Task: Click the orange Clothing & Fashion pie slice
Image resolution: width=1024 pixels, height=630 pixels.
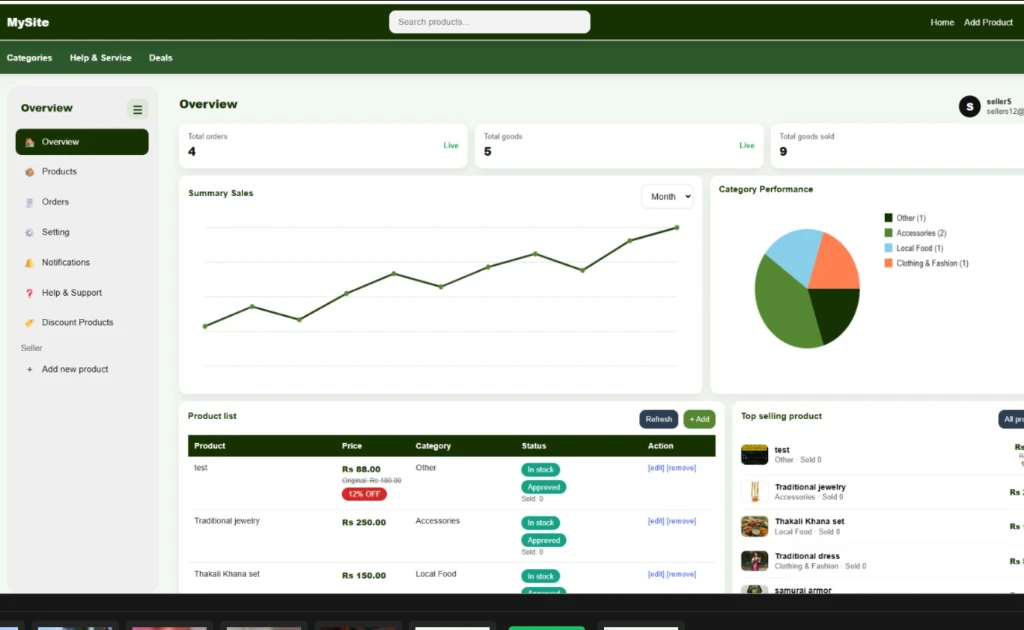Action: [837, 264]
